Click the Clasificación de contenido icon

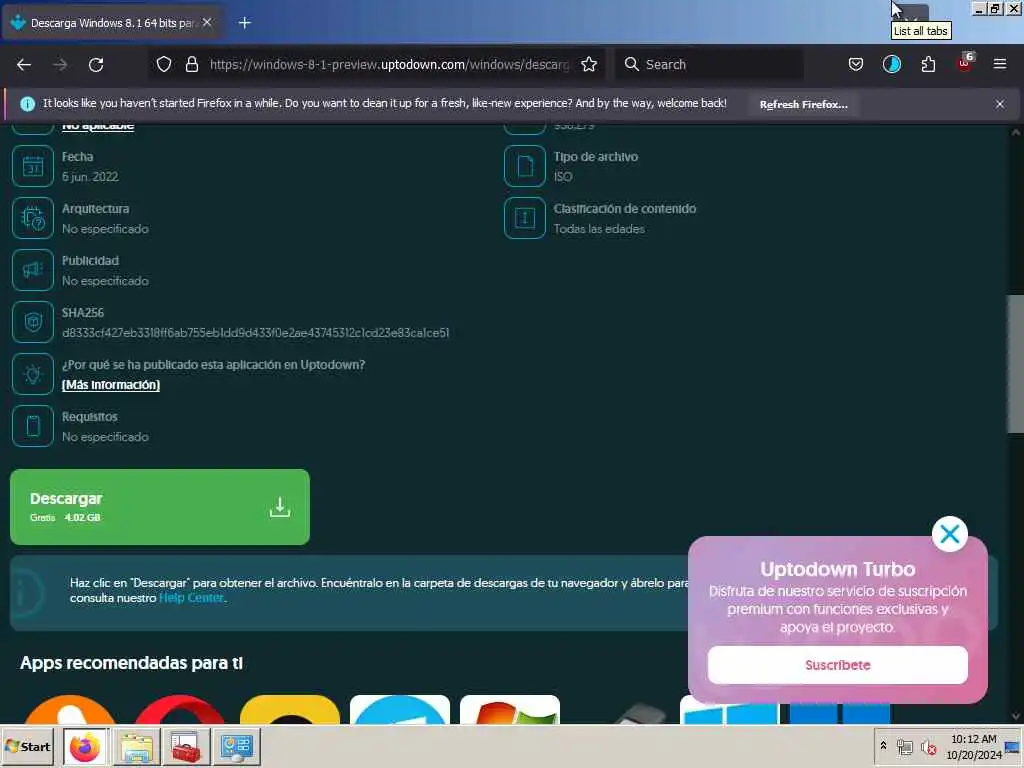(524, 218)
